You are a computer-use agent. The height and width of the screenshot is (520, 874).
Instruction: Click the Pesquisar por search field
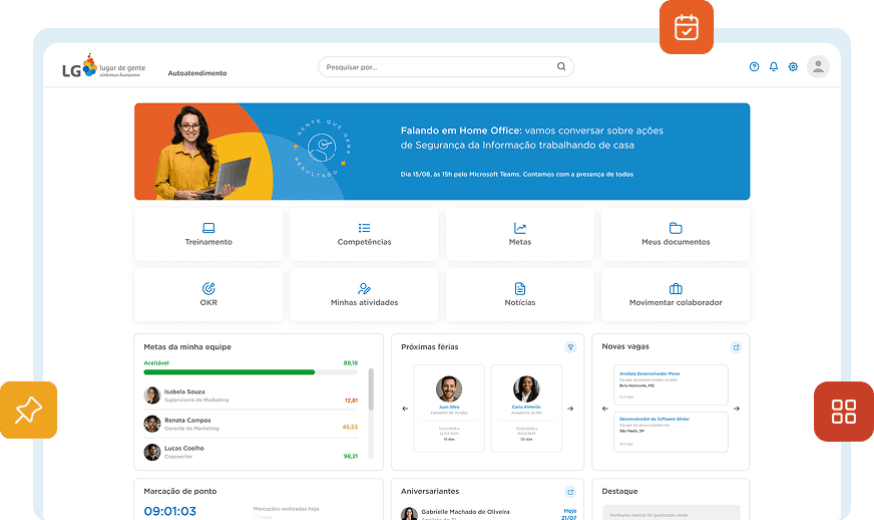tap(438, 67)
